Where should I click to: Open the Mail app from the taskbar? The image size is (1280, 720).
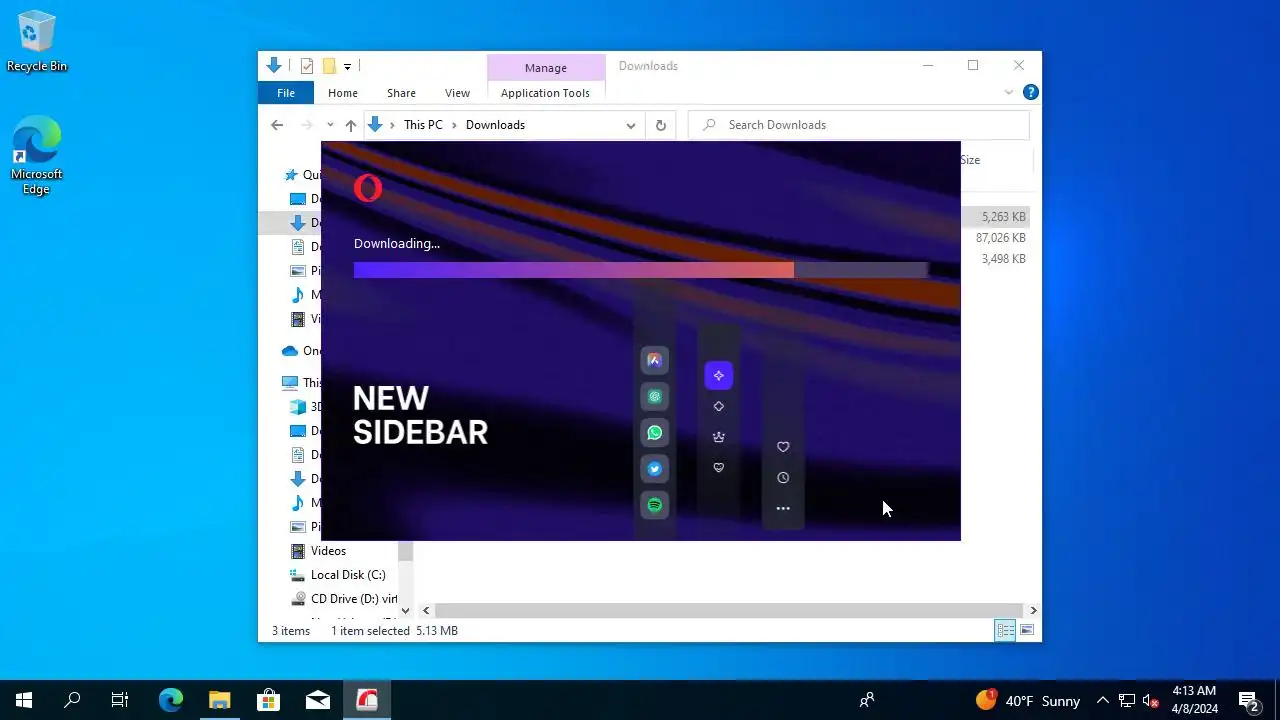click(318, 700)
